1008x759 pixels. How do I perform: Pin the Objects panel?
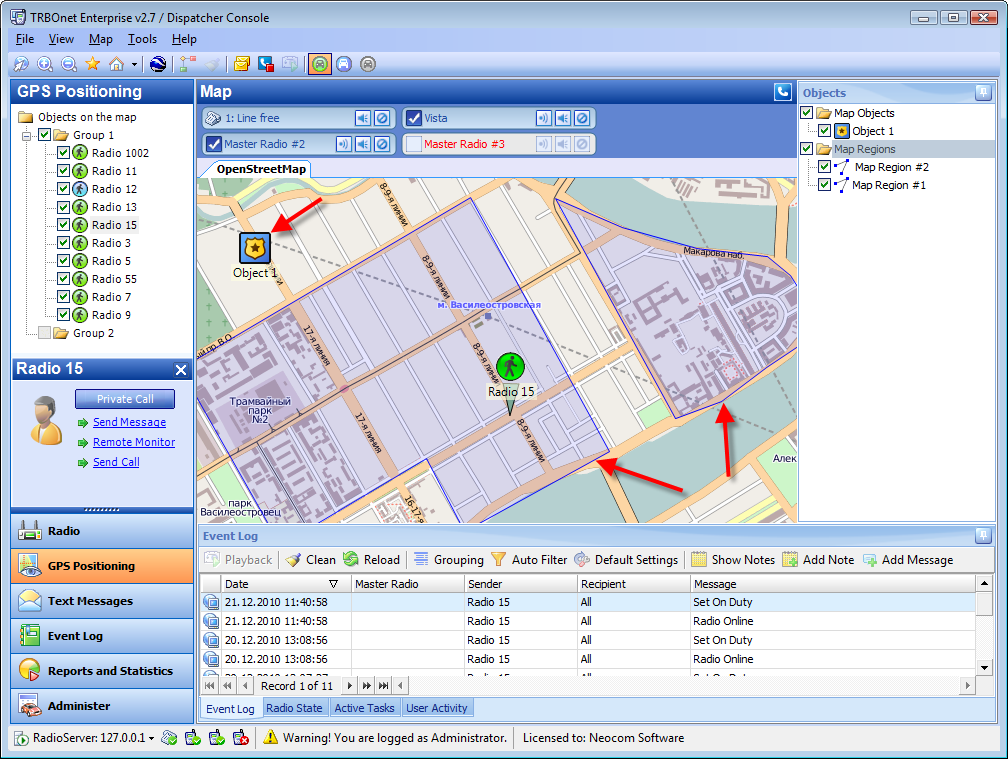coord(983,93)
